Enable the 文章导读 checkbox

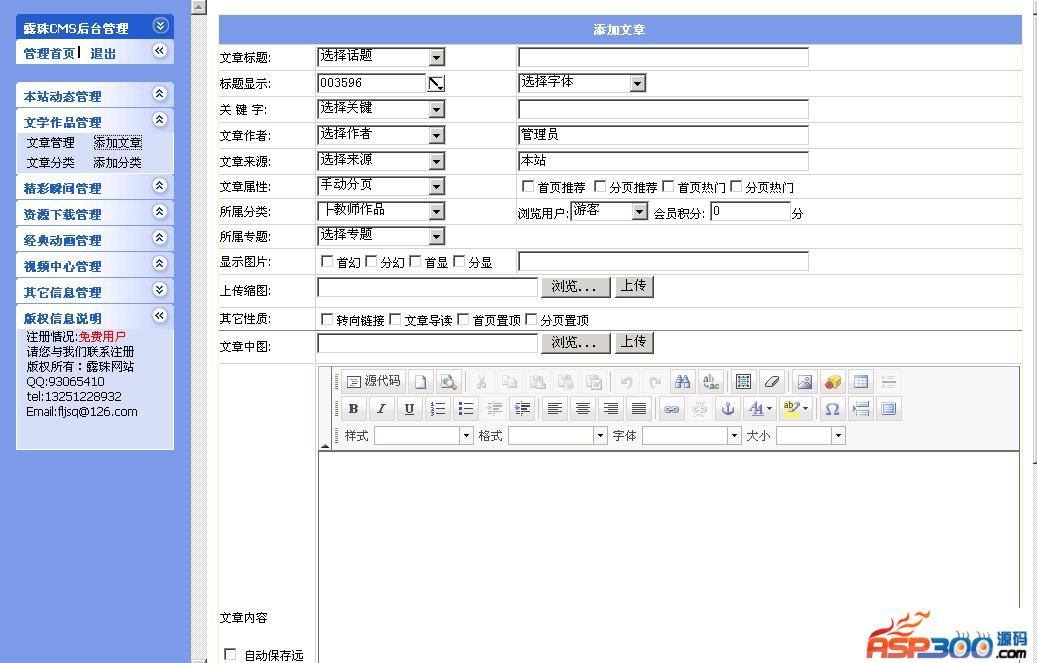(x=395, y=319)
